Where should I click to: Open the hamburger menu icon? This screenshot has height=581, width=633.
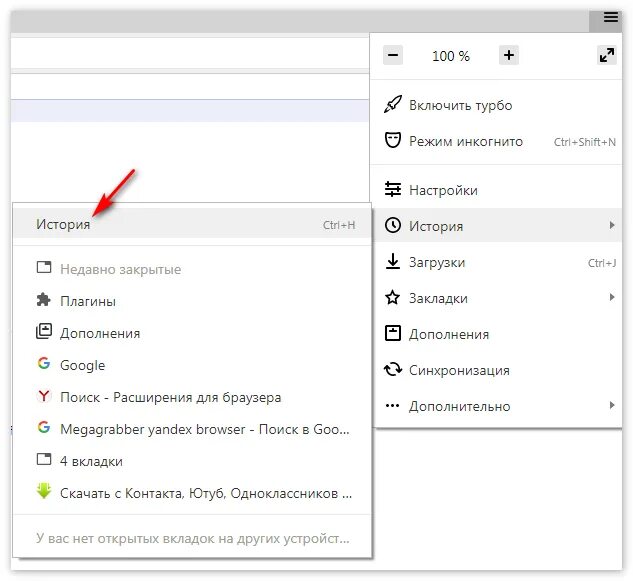[610, 18]
